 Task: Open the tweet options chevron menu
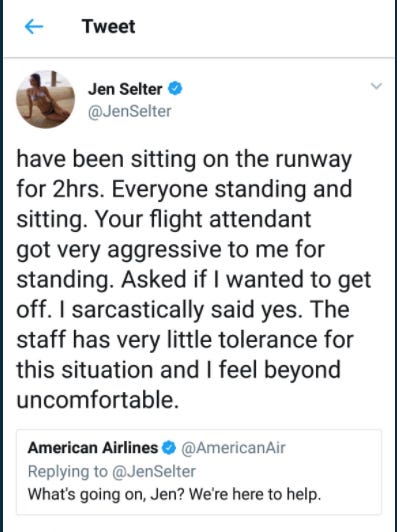[376, 86]
